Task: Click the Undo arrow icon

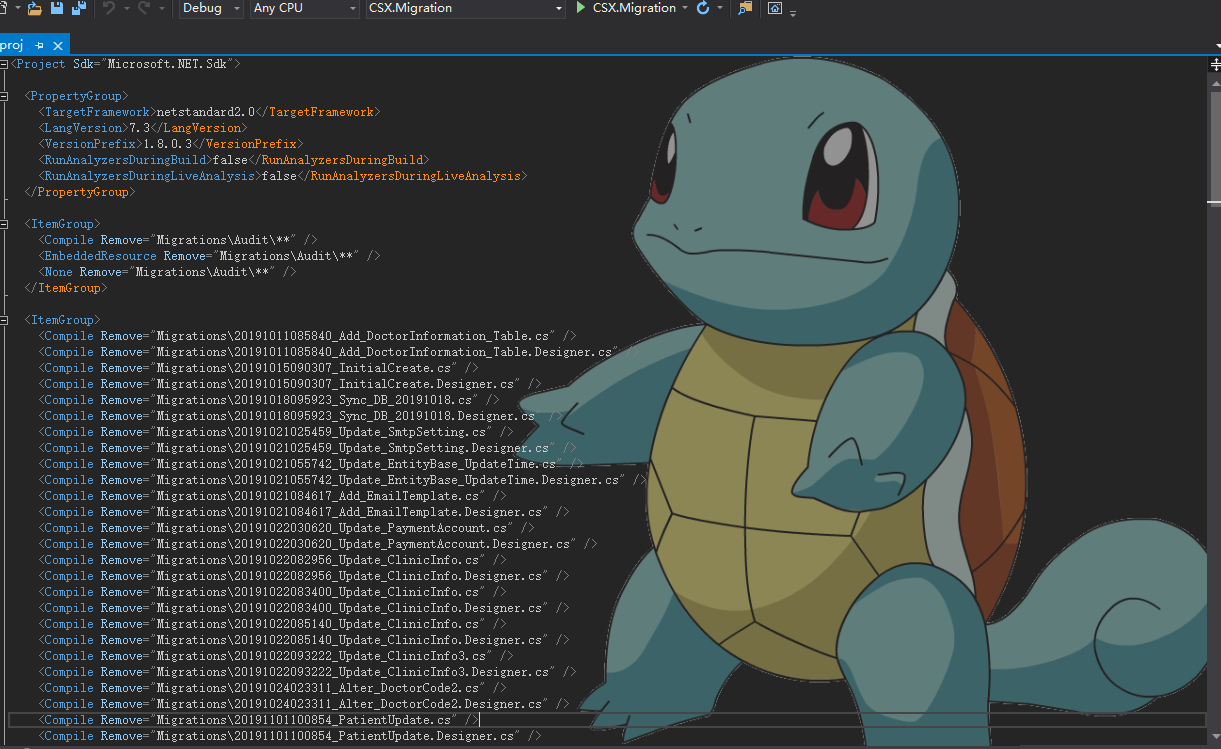Action: coord(109,8)
